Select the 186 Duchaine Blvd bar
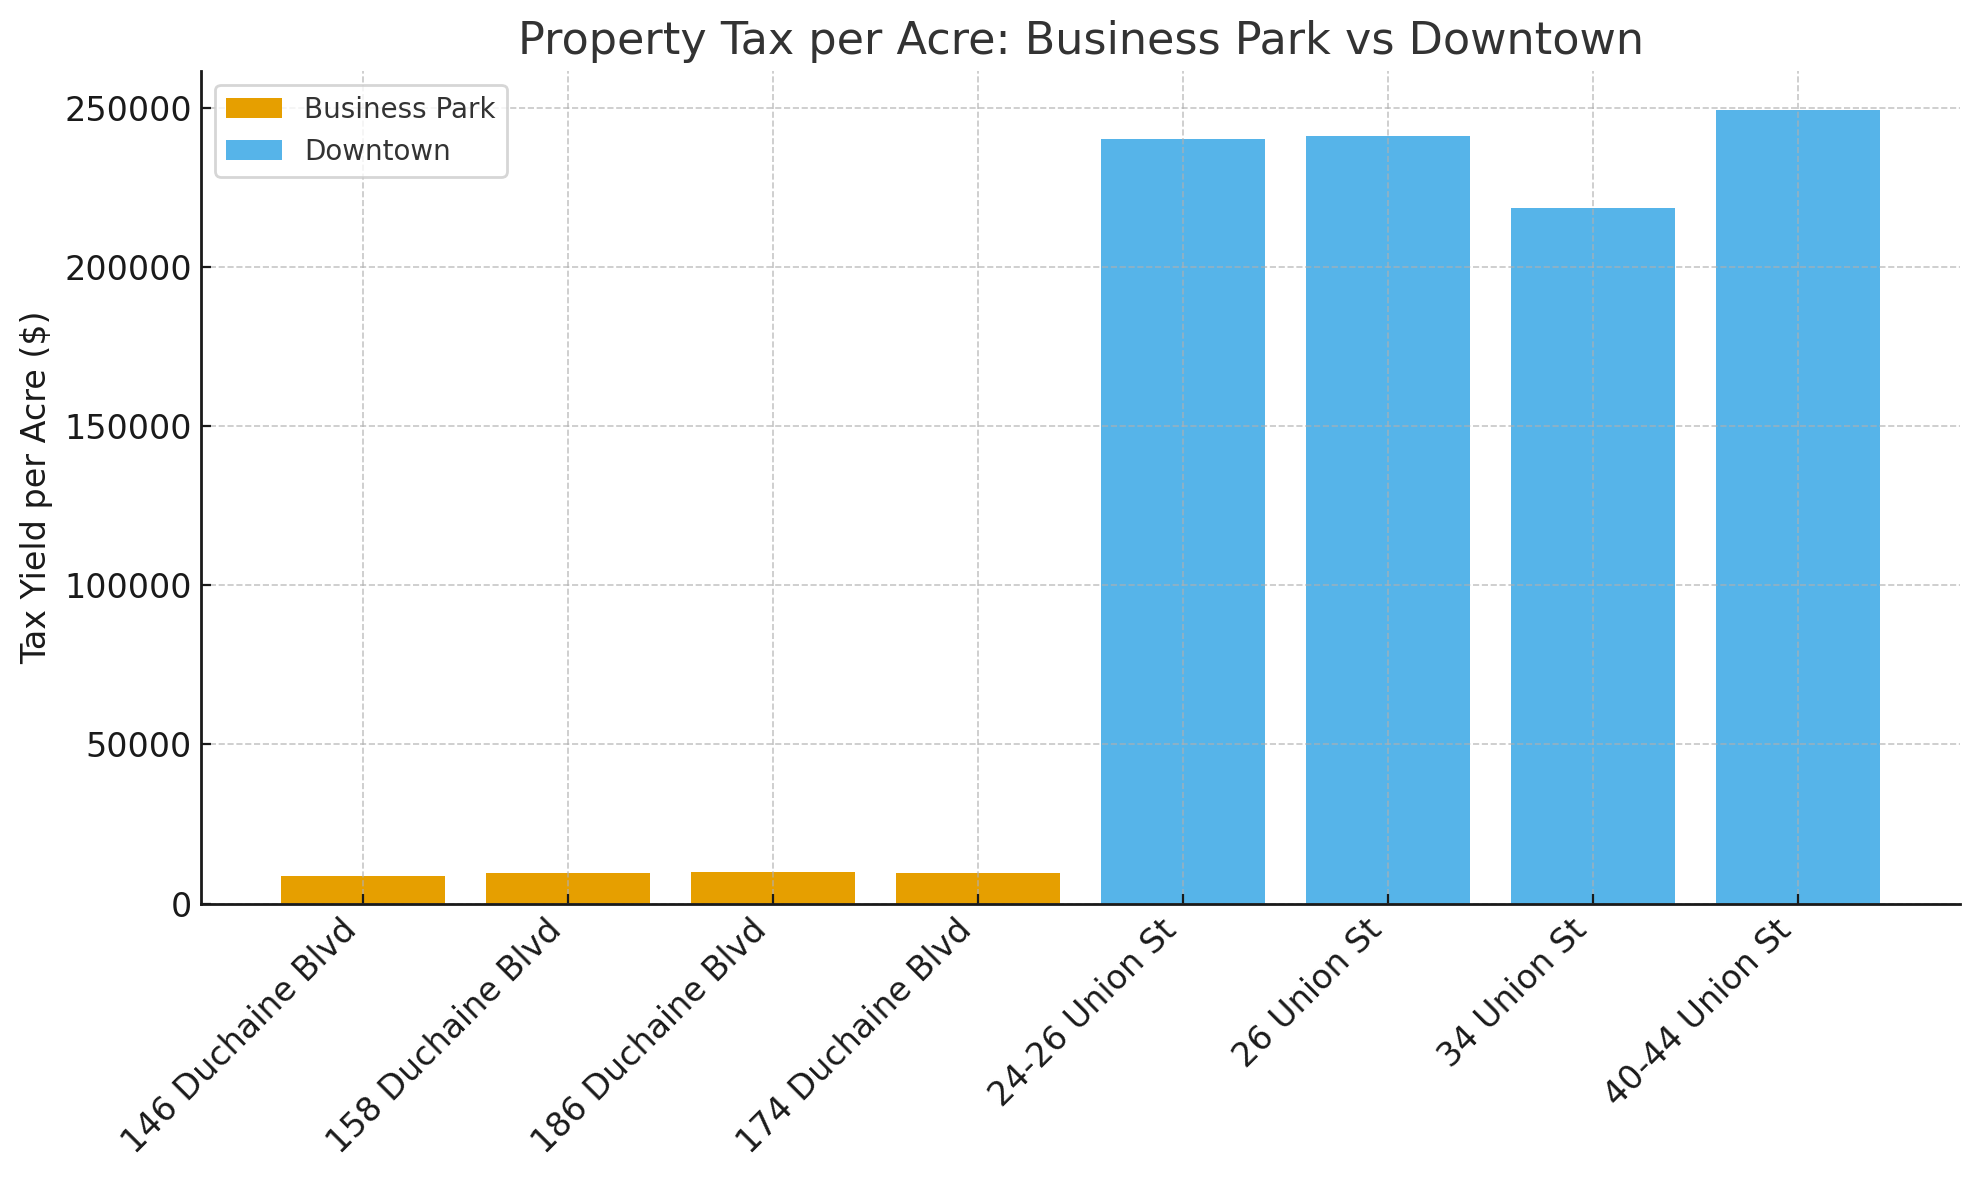This screenshot has height=1180, width=1979. click(x=773, y=887)
